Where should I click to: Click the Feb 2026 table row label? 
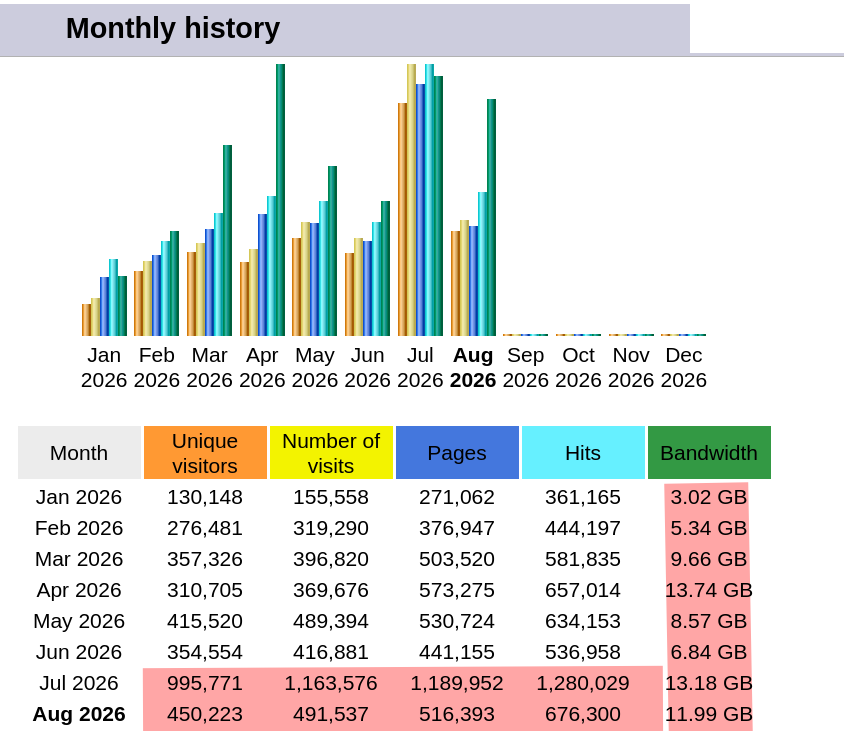click(x=79, y=528)
